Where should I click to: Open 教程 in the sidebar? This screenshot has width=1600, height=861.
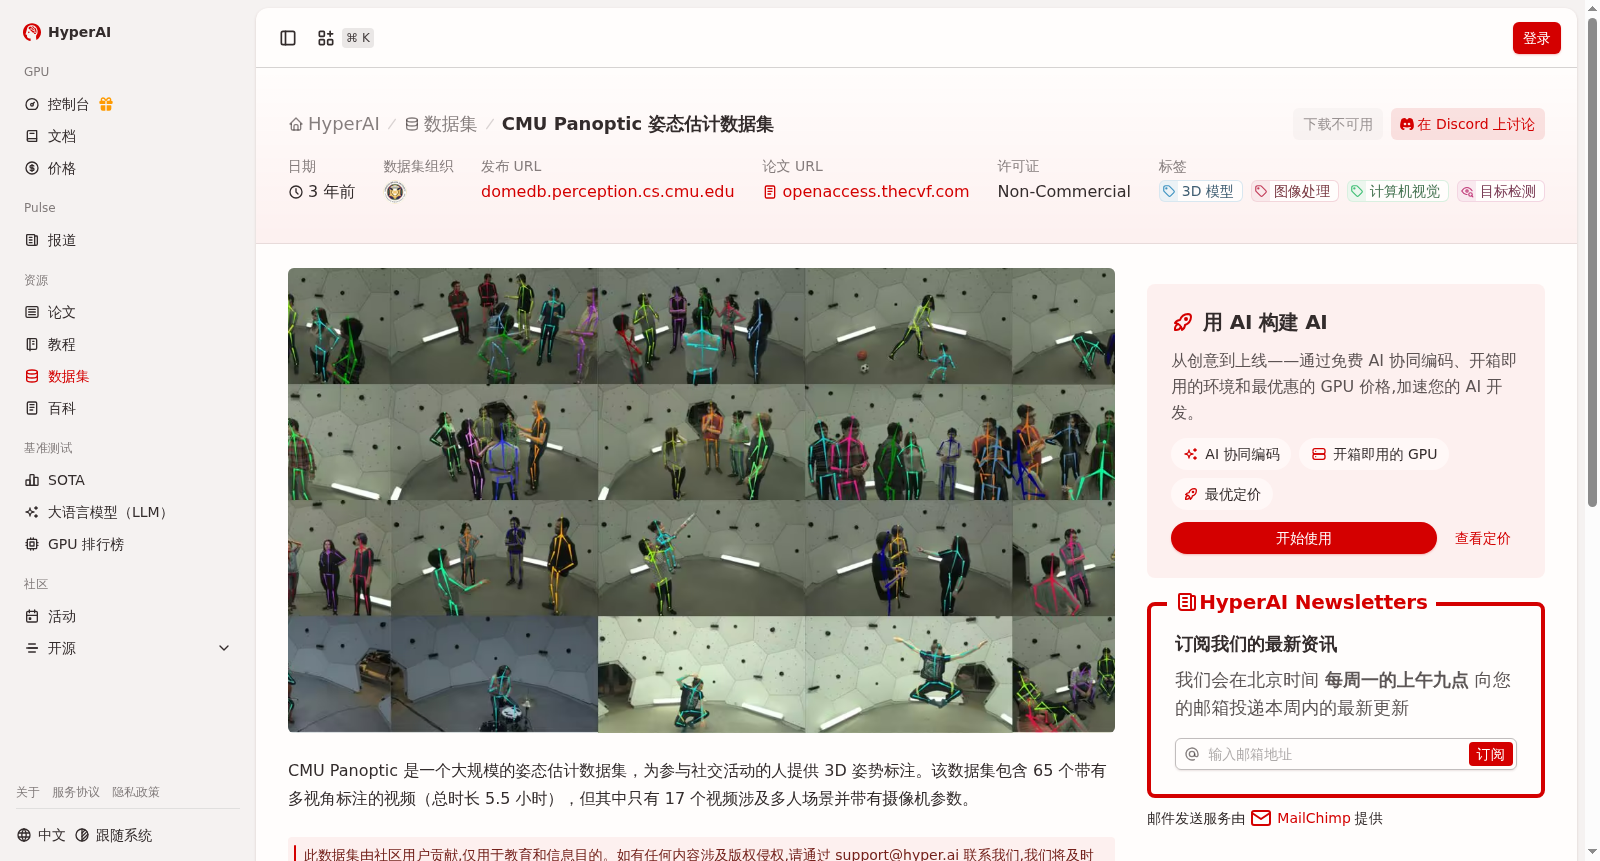[62, 344]
